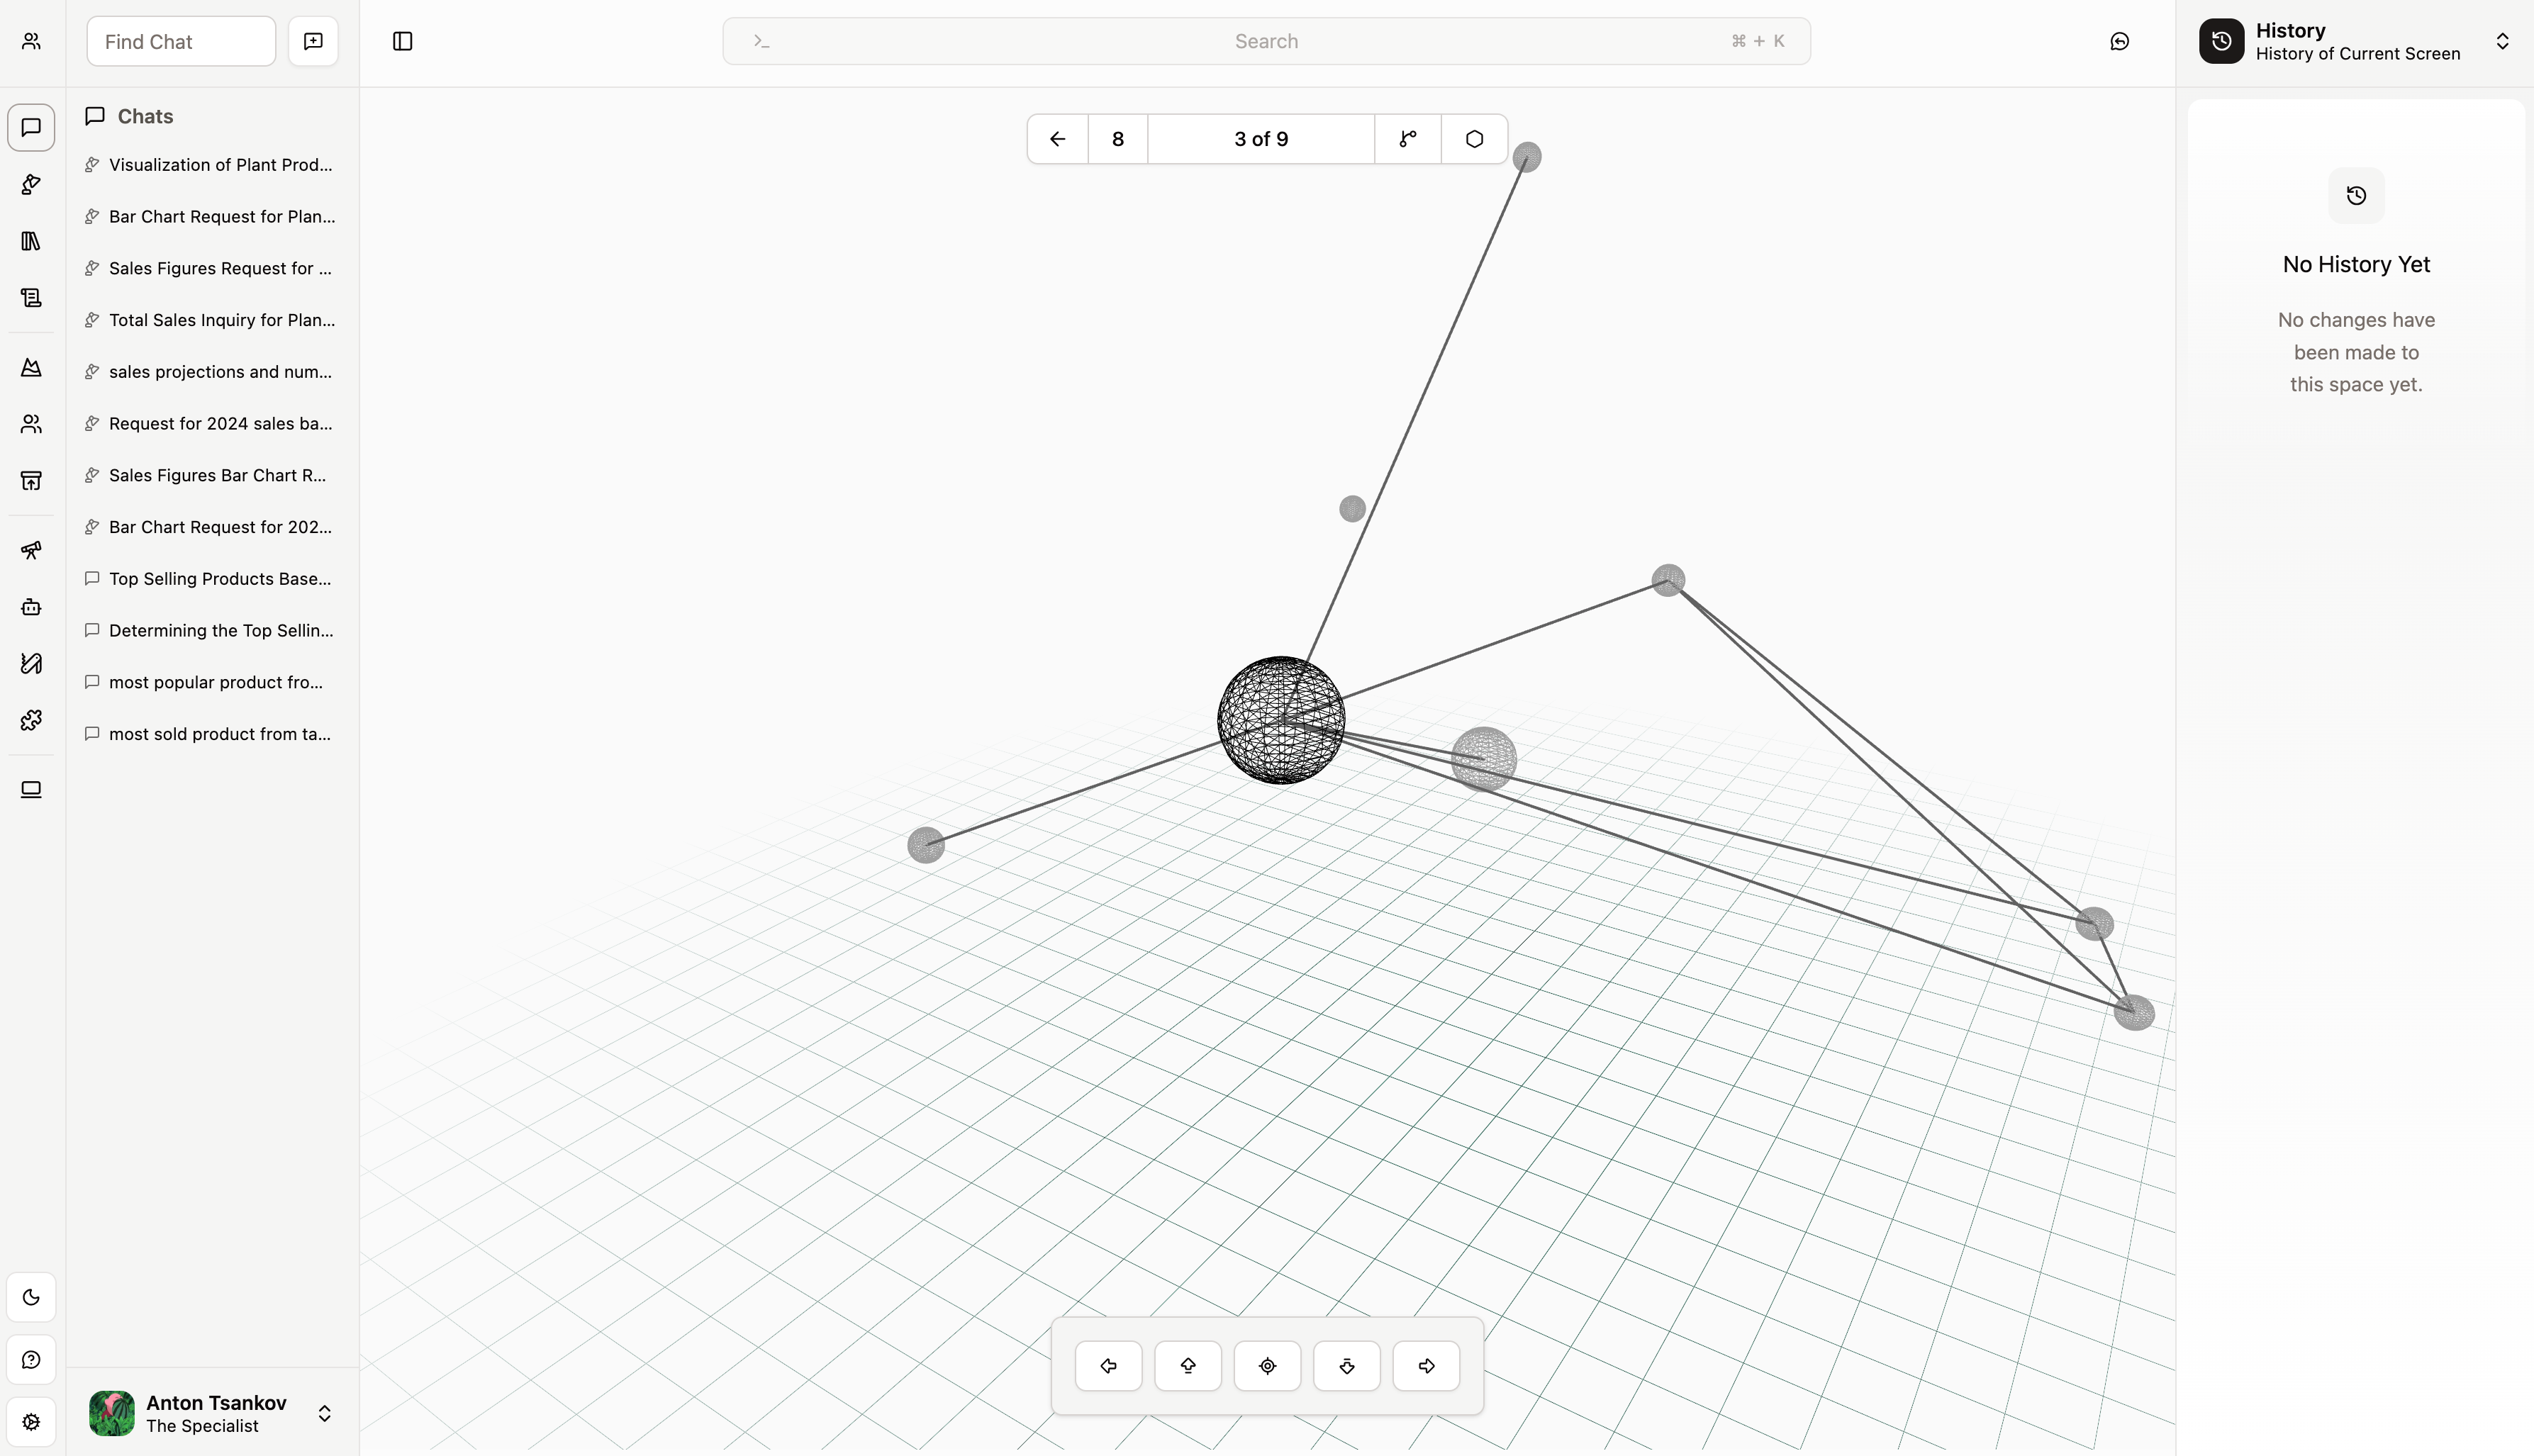This screenshot has width=2534, height=1456.
Task: Open 'Sales Figures Bar Chart R...' chat
Action: click(217, 475)
